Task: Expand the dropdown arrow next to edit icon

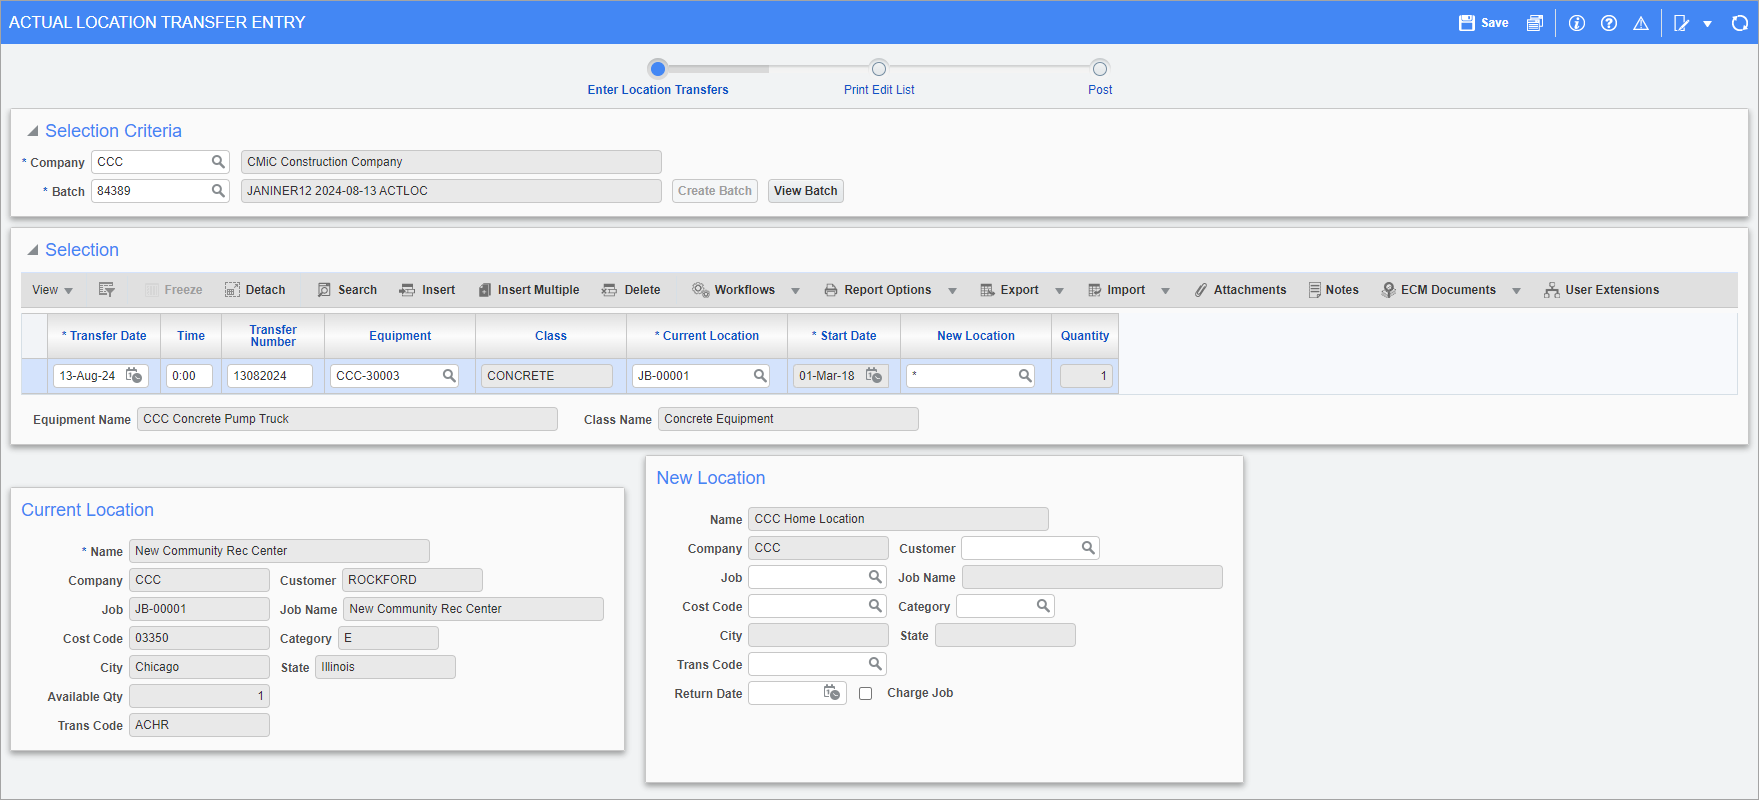Action: (x=1707, y=24)
